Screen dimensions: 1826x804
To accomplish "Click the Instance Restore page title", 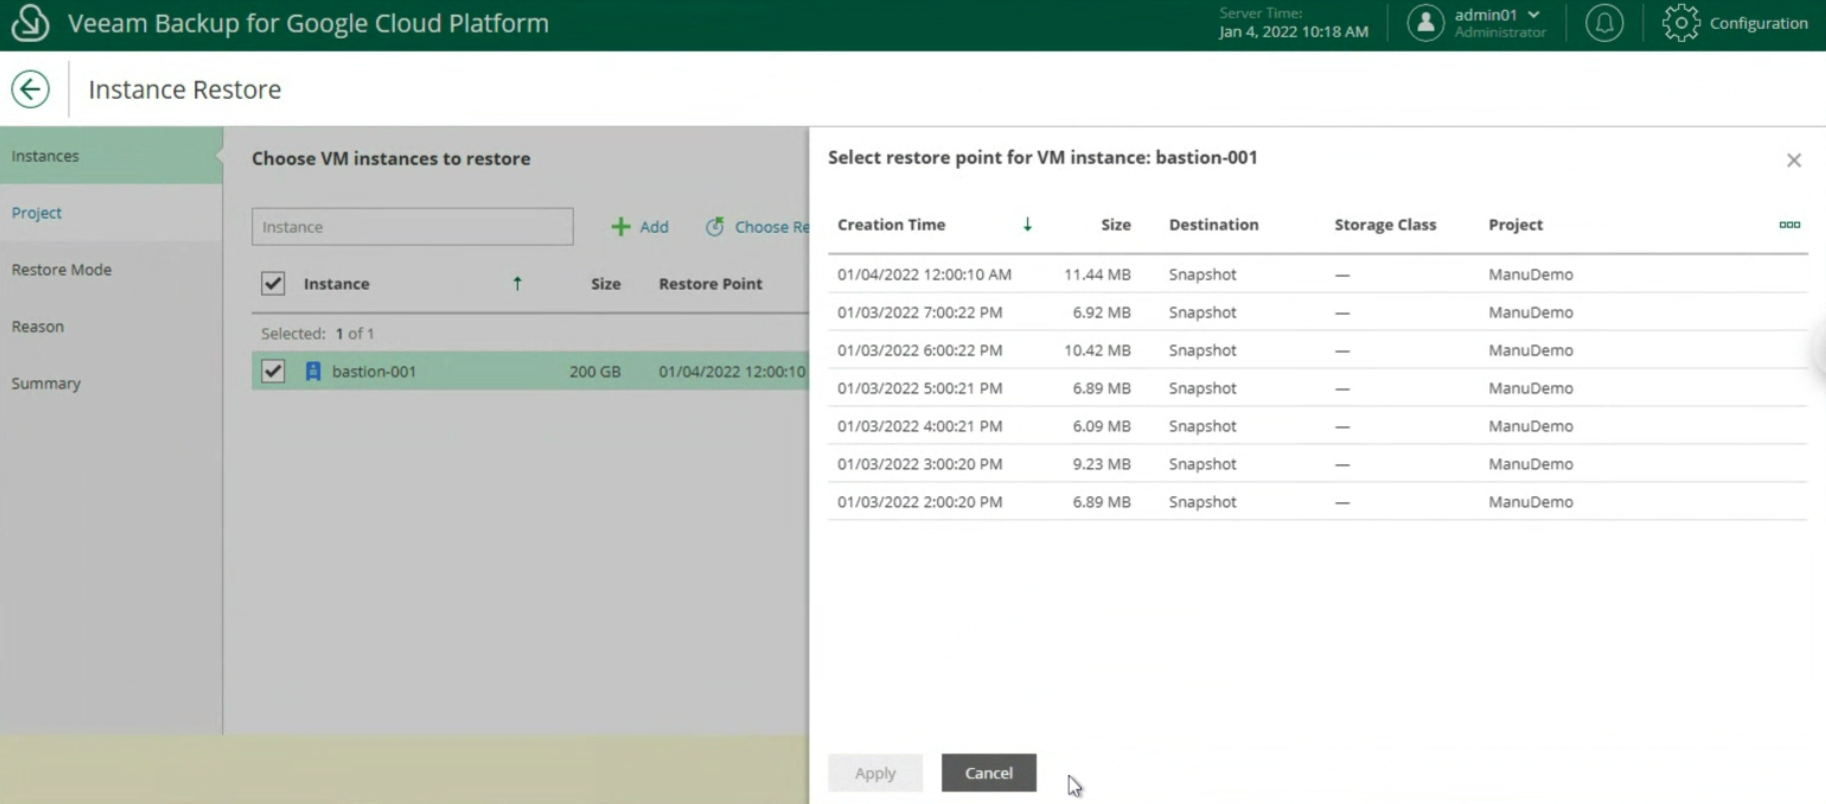I will tap(185, 89).
